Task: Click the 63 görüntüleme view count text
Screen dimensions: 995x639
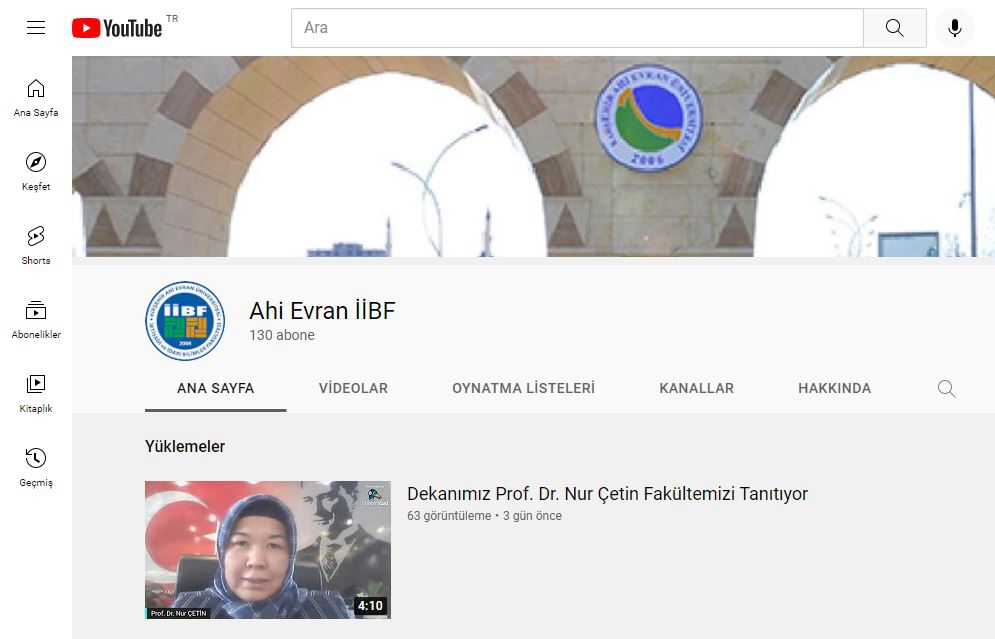Action: pyautogui.click(x=449, y=516)
